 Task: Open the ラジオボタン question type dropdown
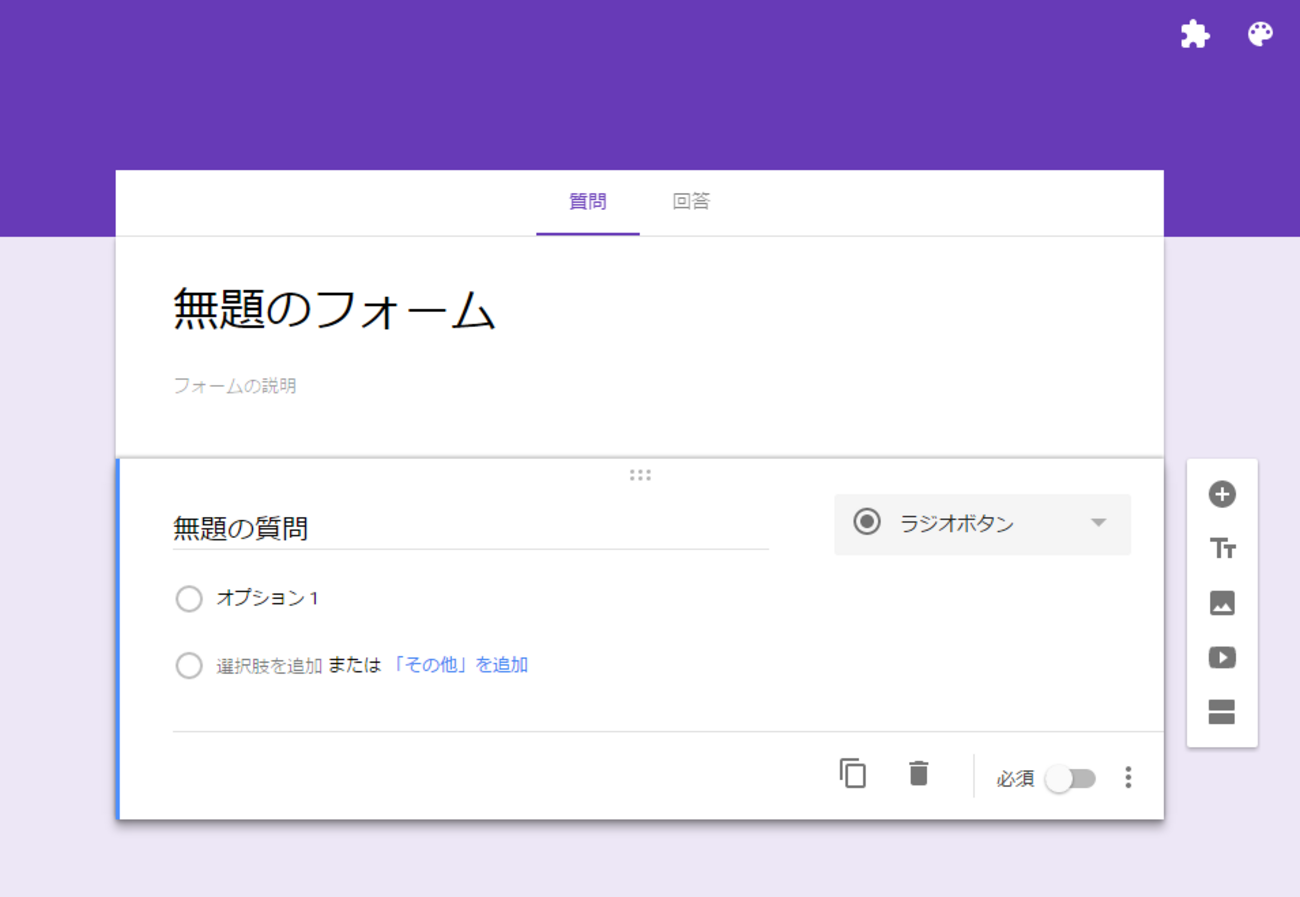tap(982, 524)
